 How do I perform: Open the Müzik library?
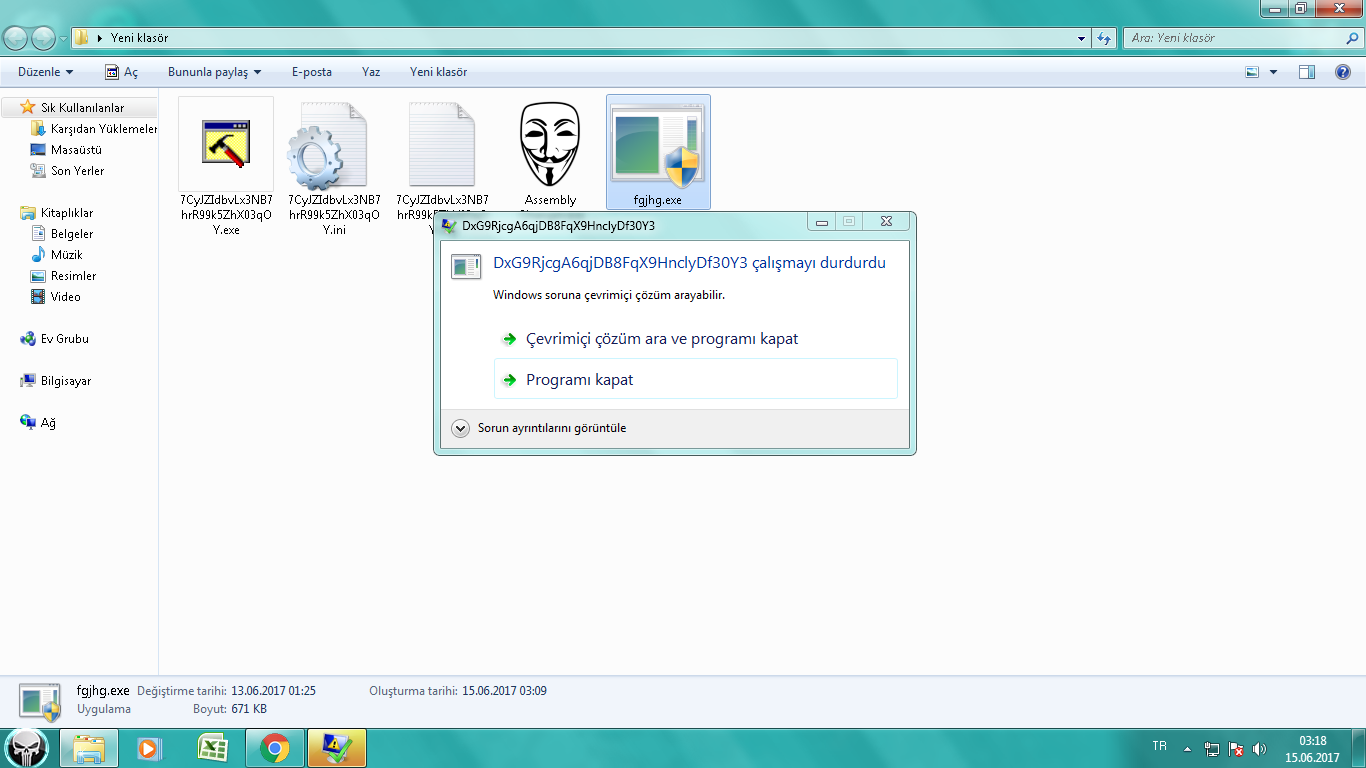[57, 255]
